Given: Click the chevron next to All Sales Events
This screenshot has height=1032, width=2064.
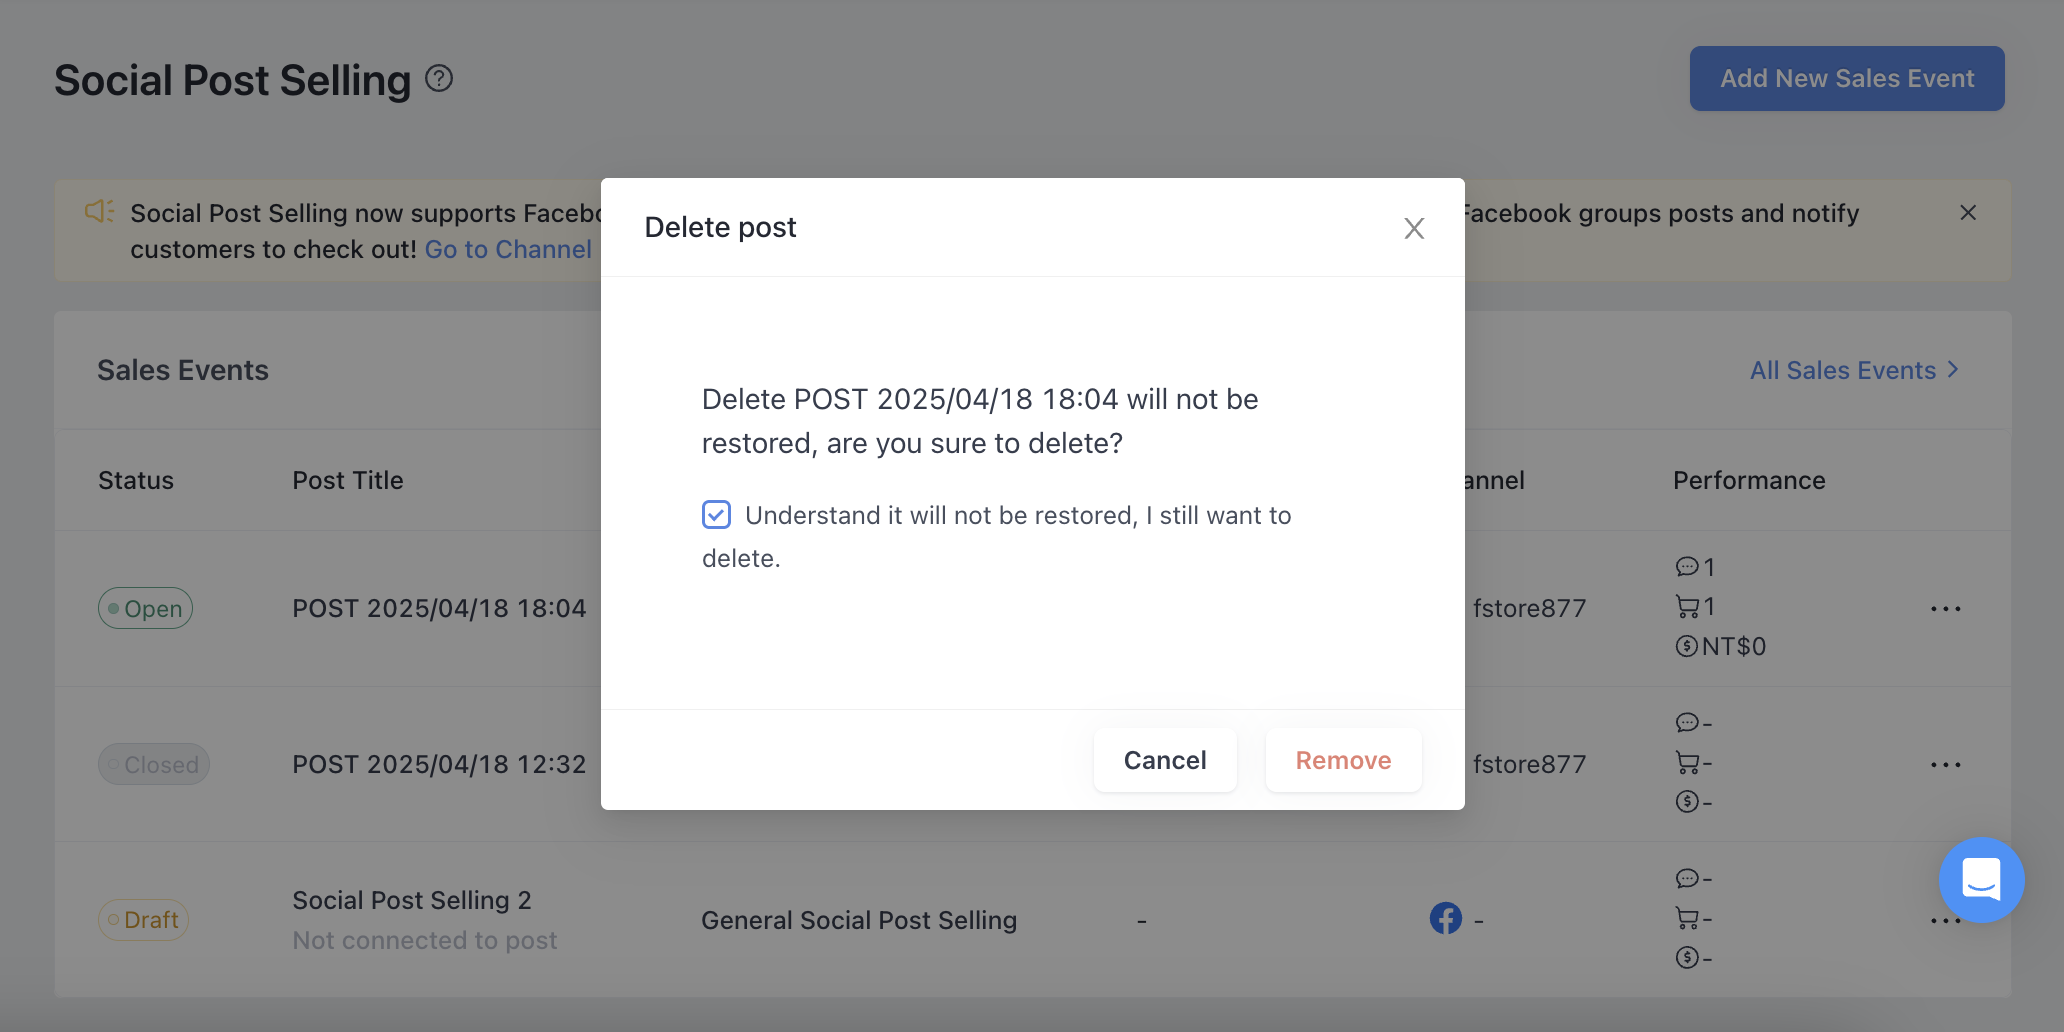Looking at the screenshot, I should 1952,370.
